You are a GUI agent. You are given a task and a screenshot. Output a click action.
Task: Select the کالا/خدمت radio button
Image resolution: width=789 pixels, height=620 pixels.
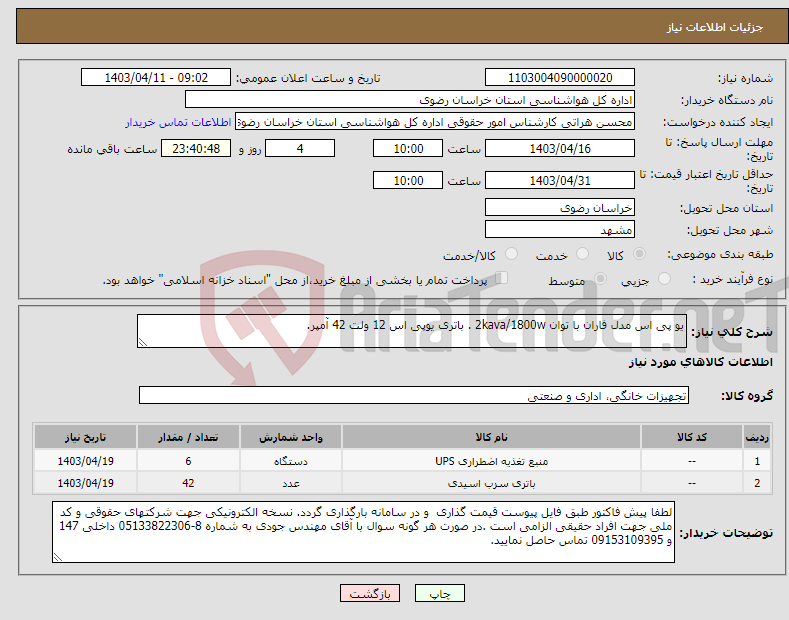pyautogui.click(x=511, y=254)
